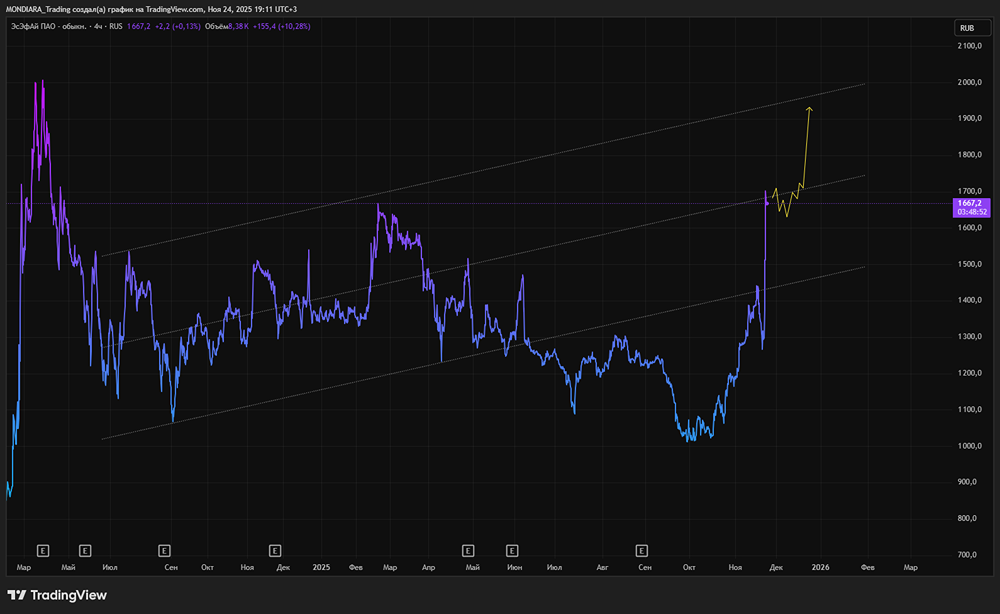Click the volume change +155,4 (+10,28%)
This screenshot has width=1000, height=614.
point(282,27)
